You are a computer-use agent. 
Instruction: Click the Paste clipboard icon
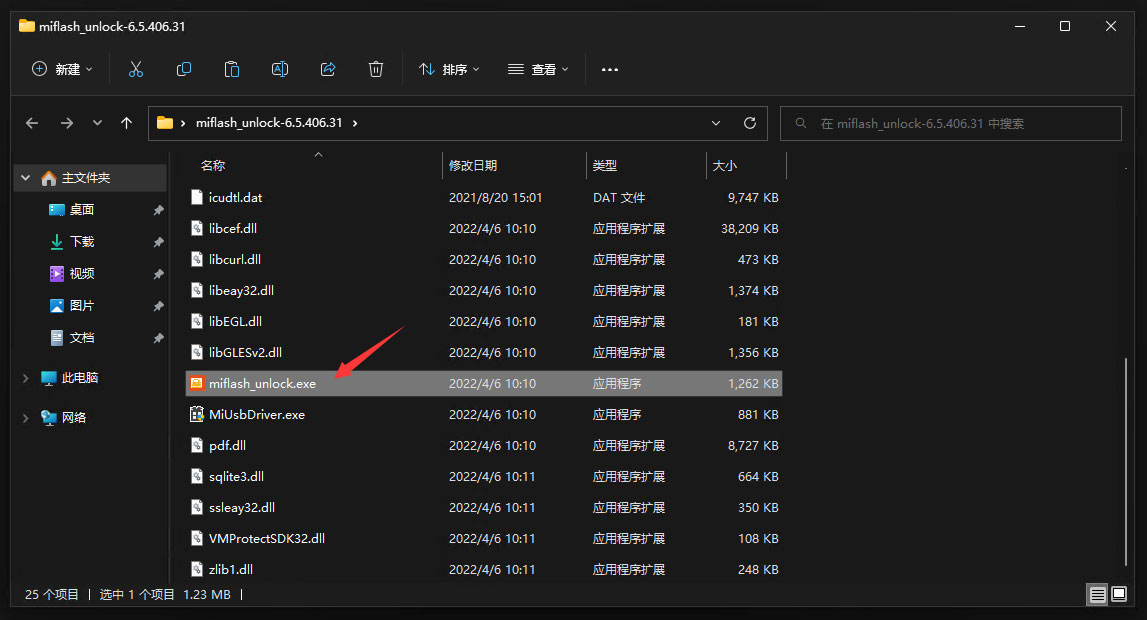coord(232,69)
